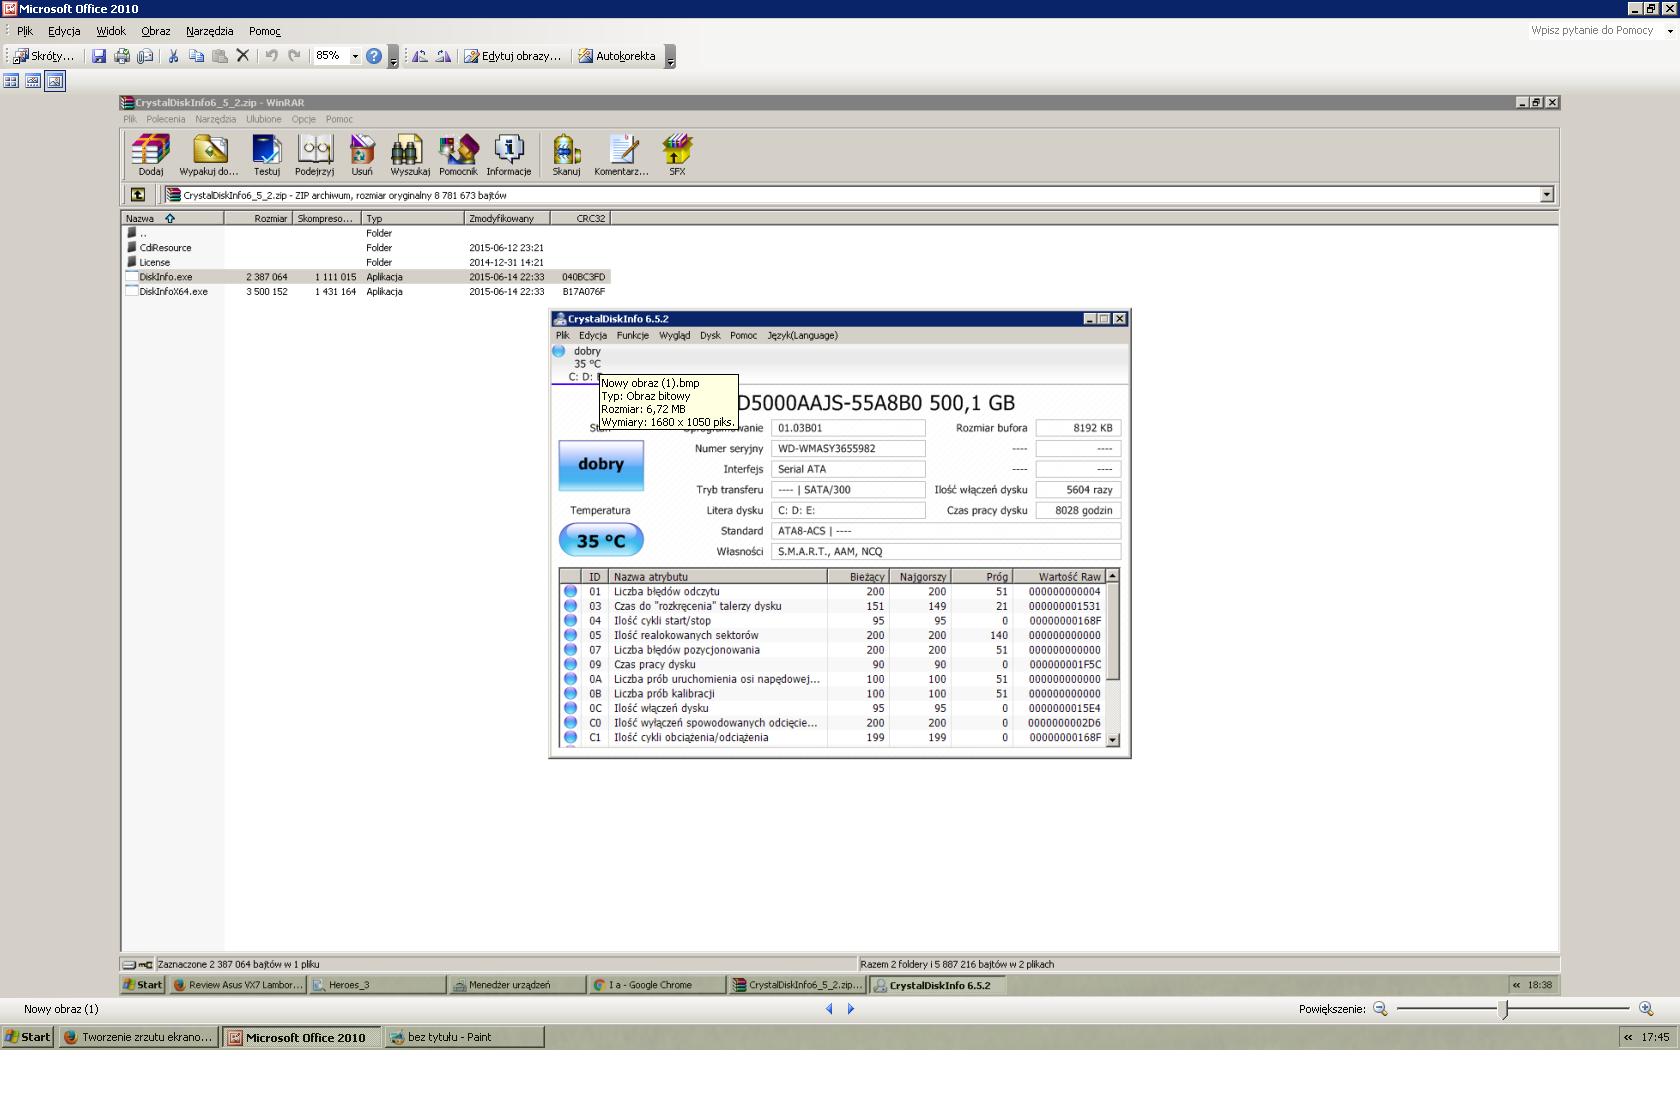Viewport: 1680px width, 1110px height.
Task: Switch to Thumbnail view
Action: (11, 81)
